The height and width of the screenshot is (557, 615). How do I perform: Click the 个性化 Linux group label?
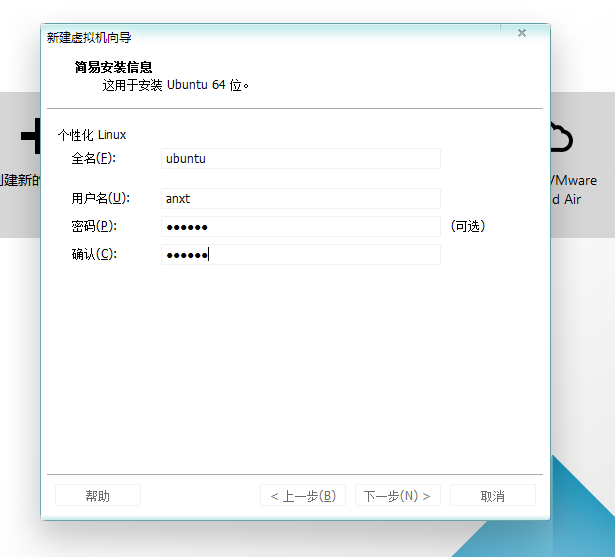[x=92, y=135]
